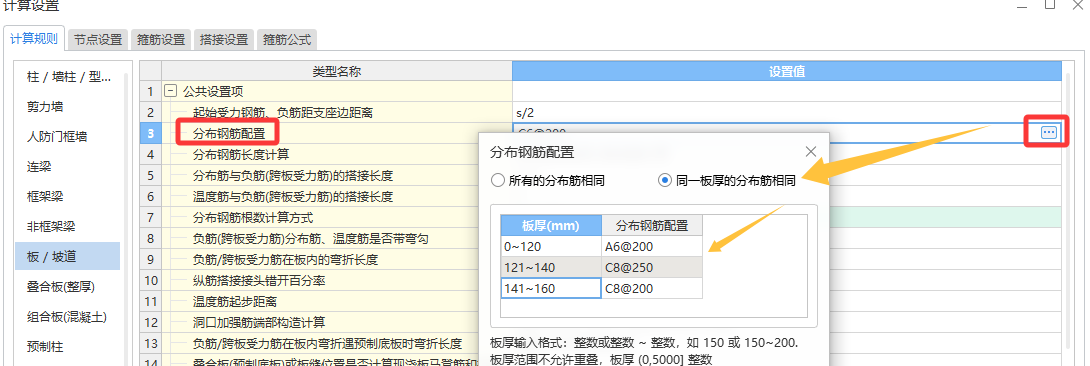The width and height of the screenshot is (1090, 366).
Task: Click the 121~140 thickness cell
Action: click(x=551, y=267)
